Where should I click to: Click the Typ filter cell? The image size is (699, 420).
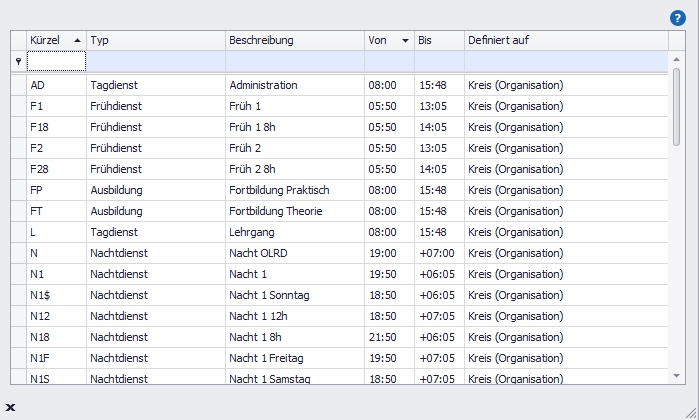coord(155,62)
